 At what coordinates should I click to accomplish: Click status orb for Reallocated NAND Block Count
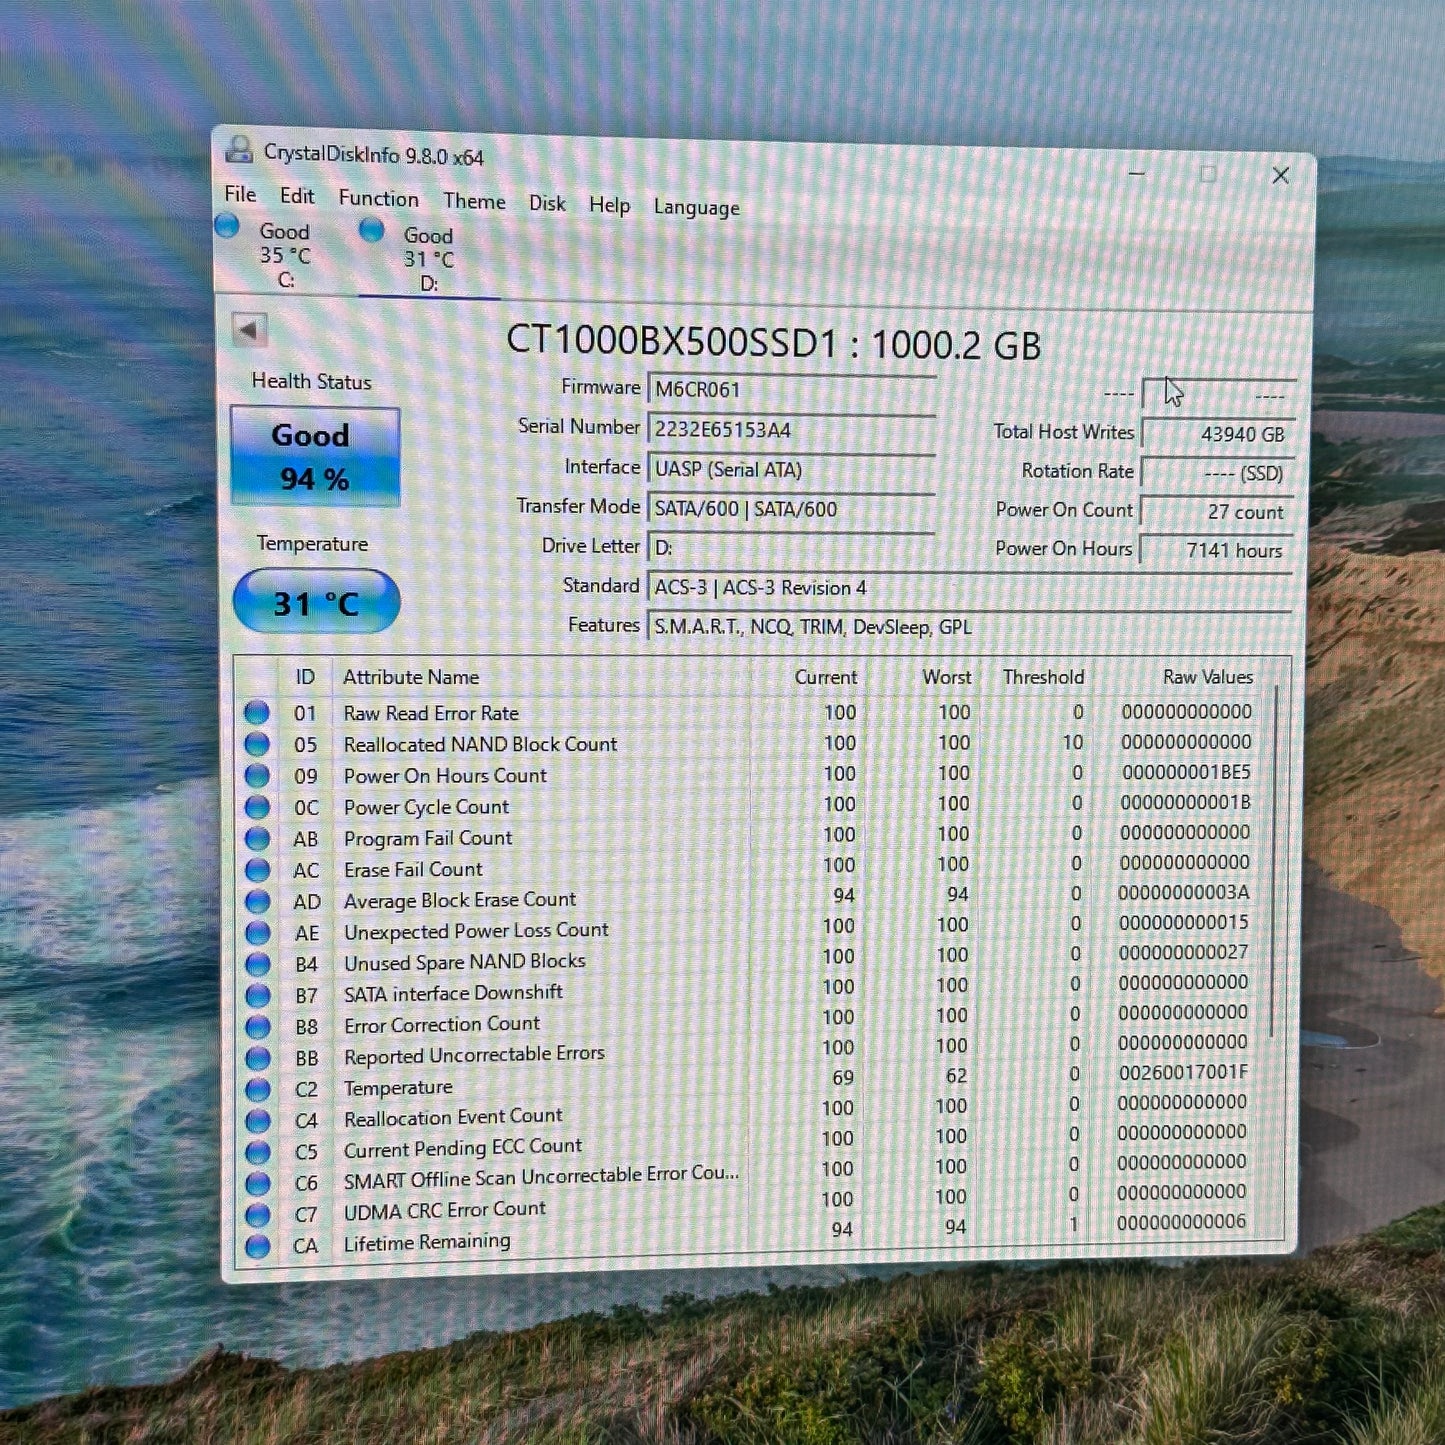[x=257, y=744]
